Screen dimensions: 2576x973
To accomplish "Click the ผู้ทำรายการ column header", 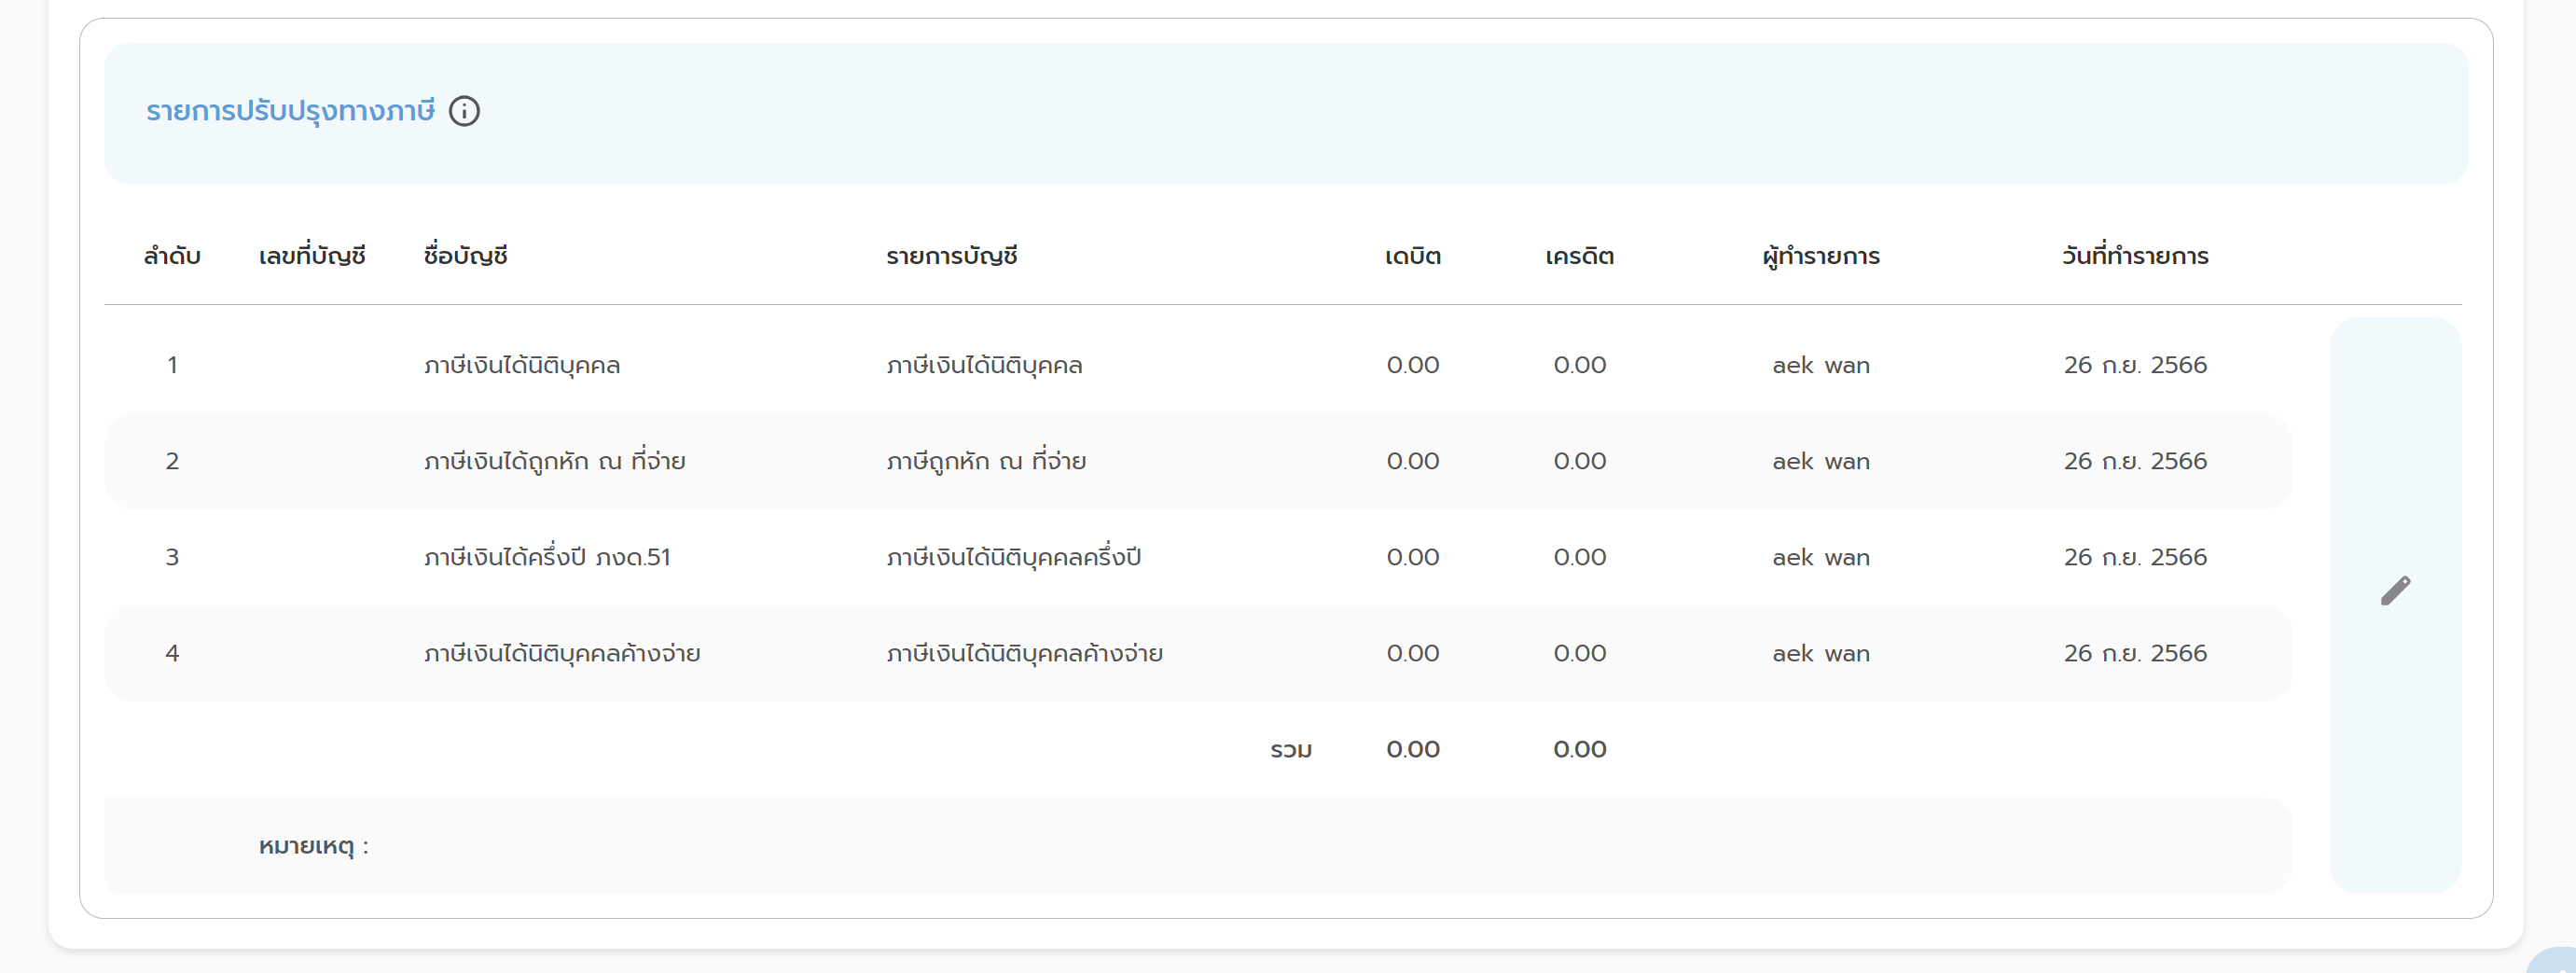I will 1820,256.
